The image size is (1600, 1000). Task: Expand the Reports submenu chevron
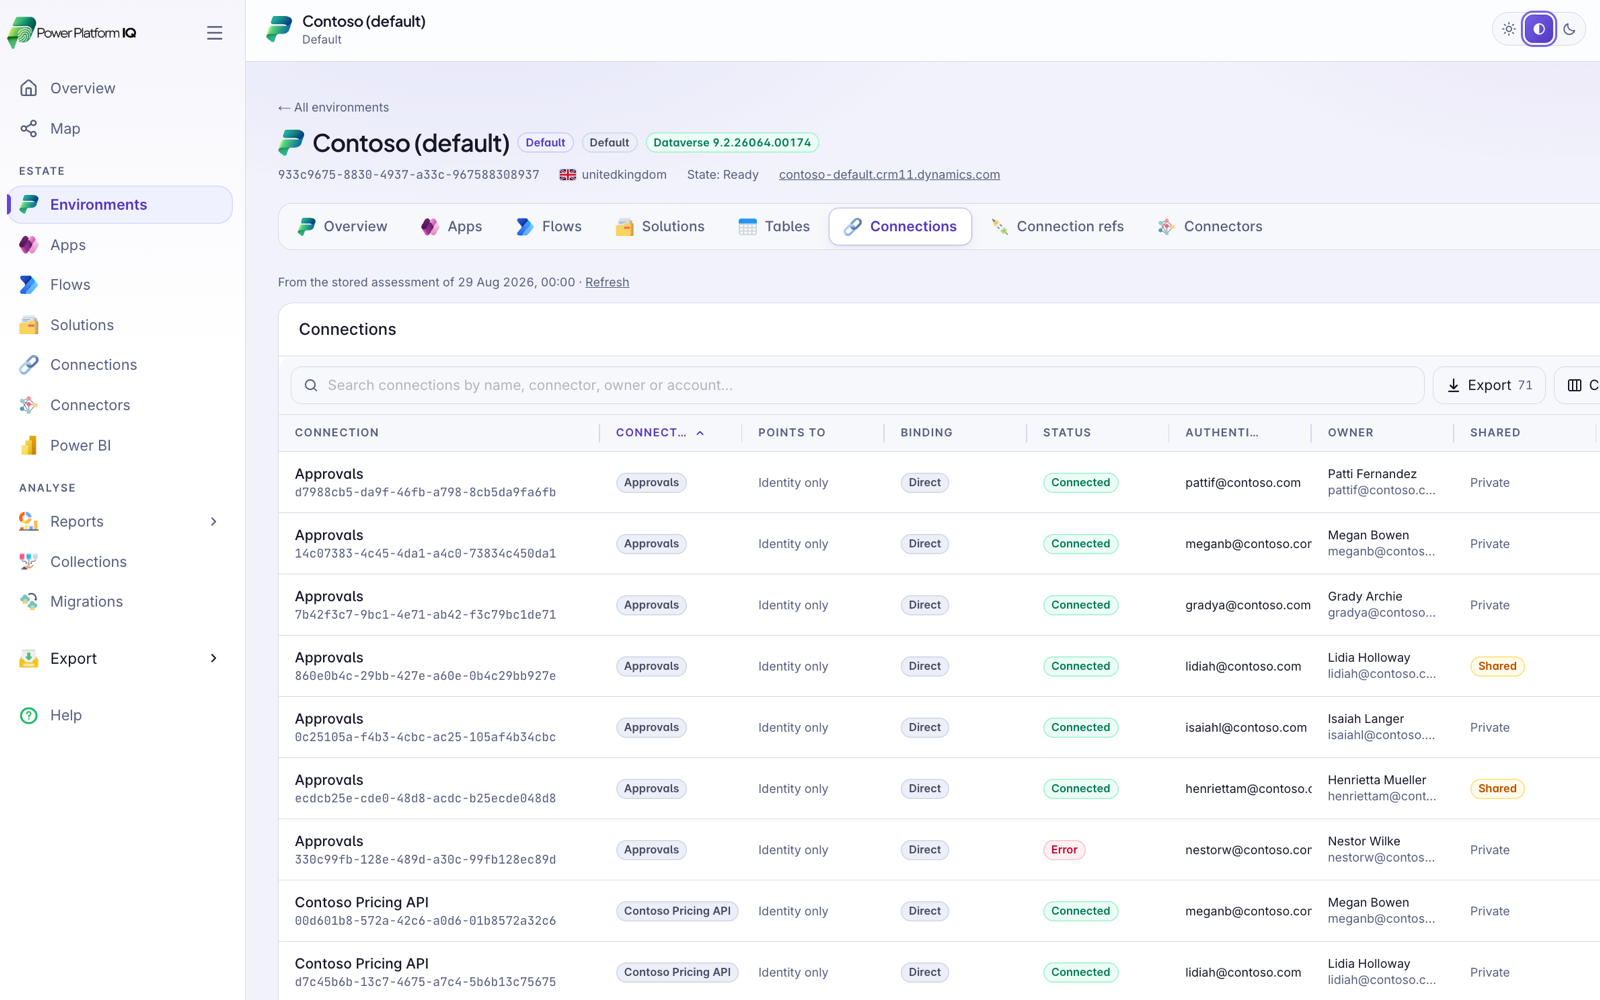(213, 522)
